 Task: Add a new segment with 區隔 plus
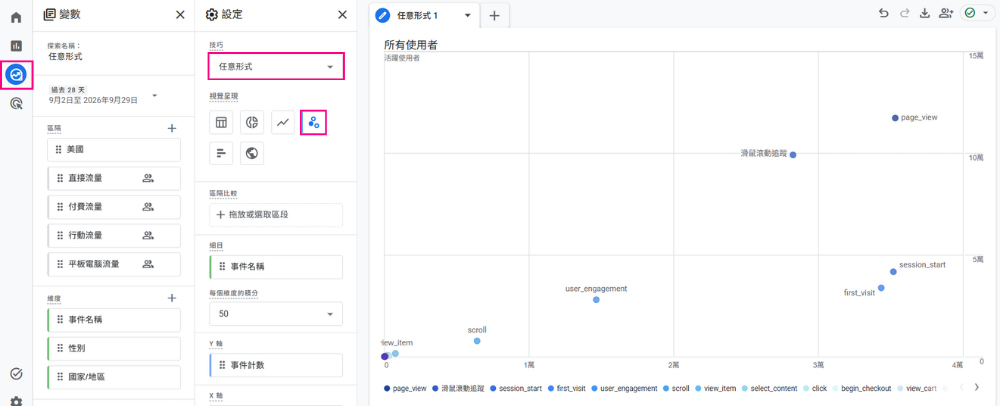pos(172,128)
